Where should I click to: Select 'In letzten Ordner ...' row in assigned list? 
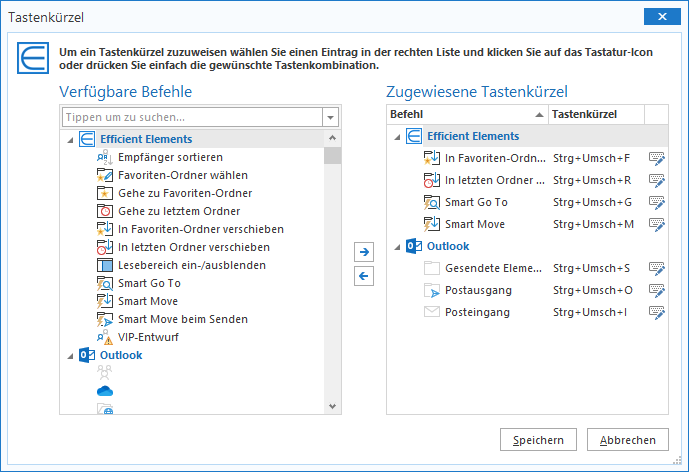point(527,180)
